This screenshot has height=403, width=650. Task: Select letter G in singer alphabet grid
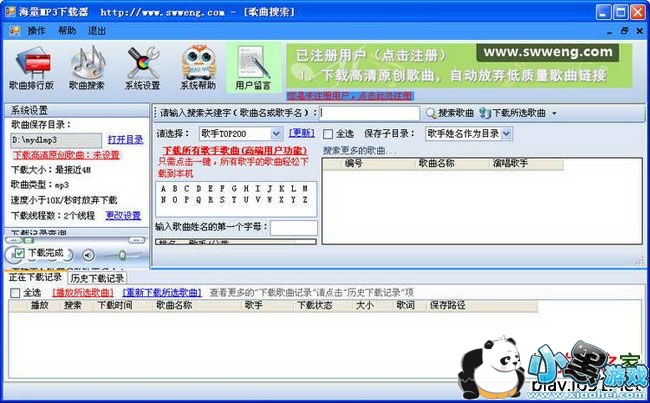point(234,189)
